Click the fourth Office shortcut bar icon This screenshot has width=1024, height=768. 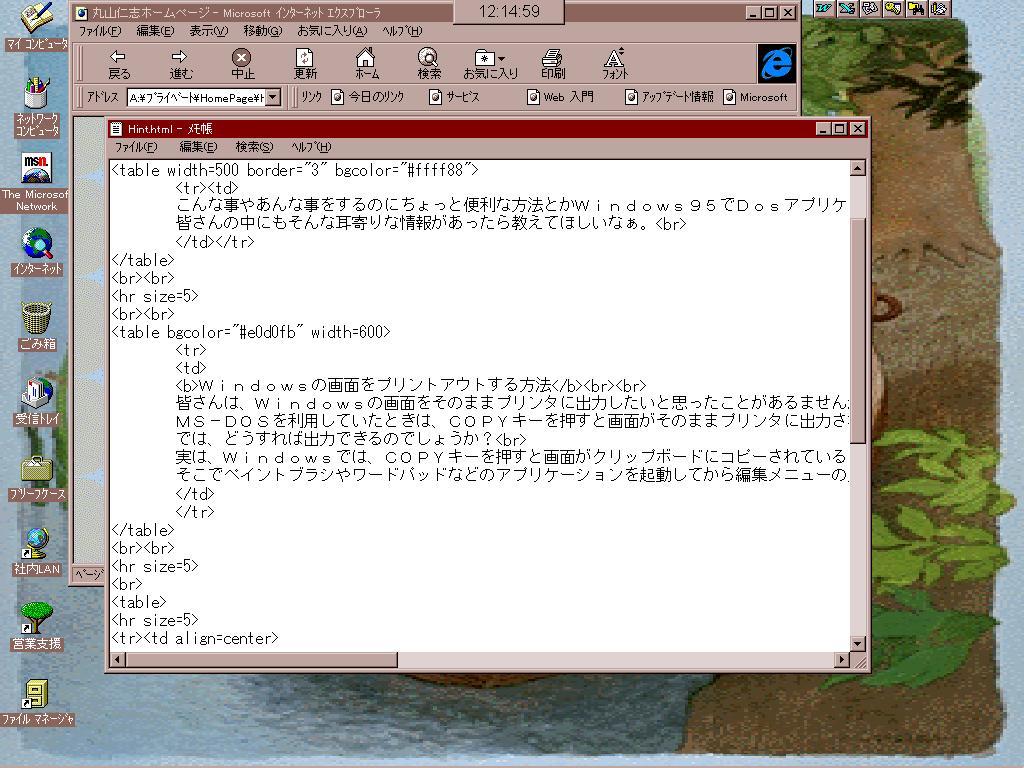pyautogui.click(x=893, y=8)
